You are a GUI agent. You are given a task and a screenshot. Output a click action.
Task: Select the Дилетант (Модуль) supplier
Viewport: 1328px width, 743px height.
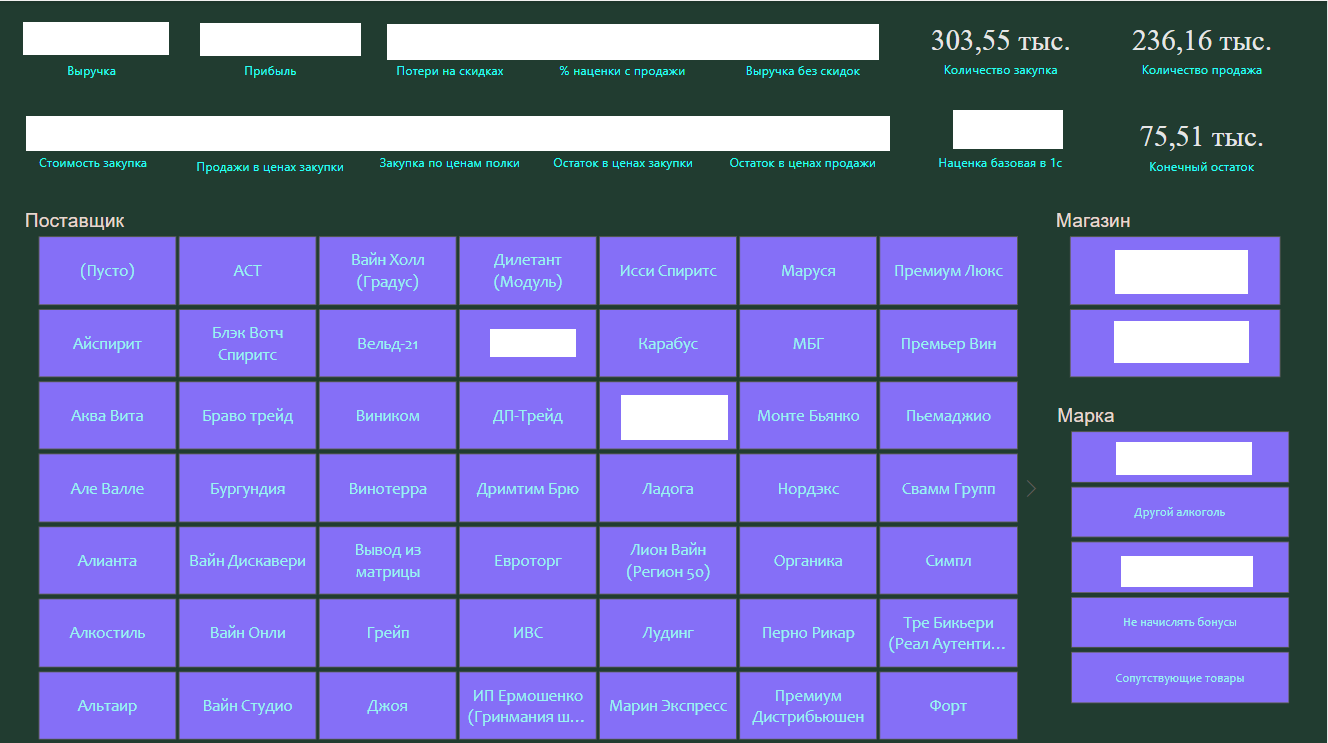click(528, 271)
